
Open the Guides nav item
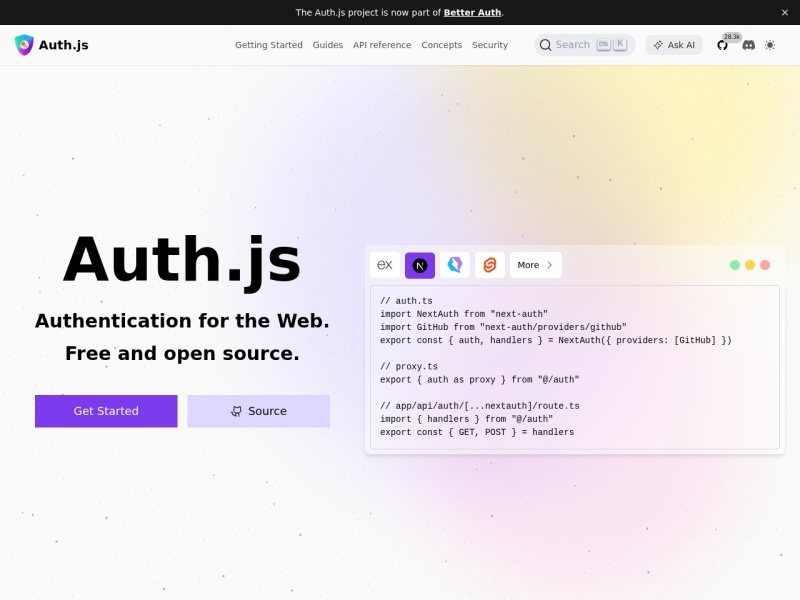click(328, 45)
